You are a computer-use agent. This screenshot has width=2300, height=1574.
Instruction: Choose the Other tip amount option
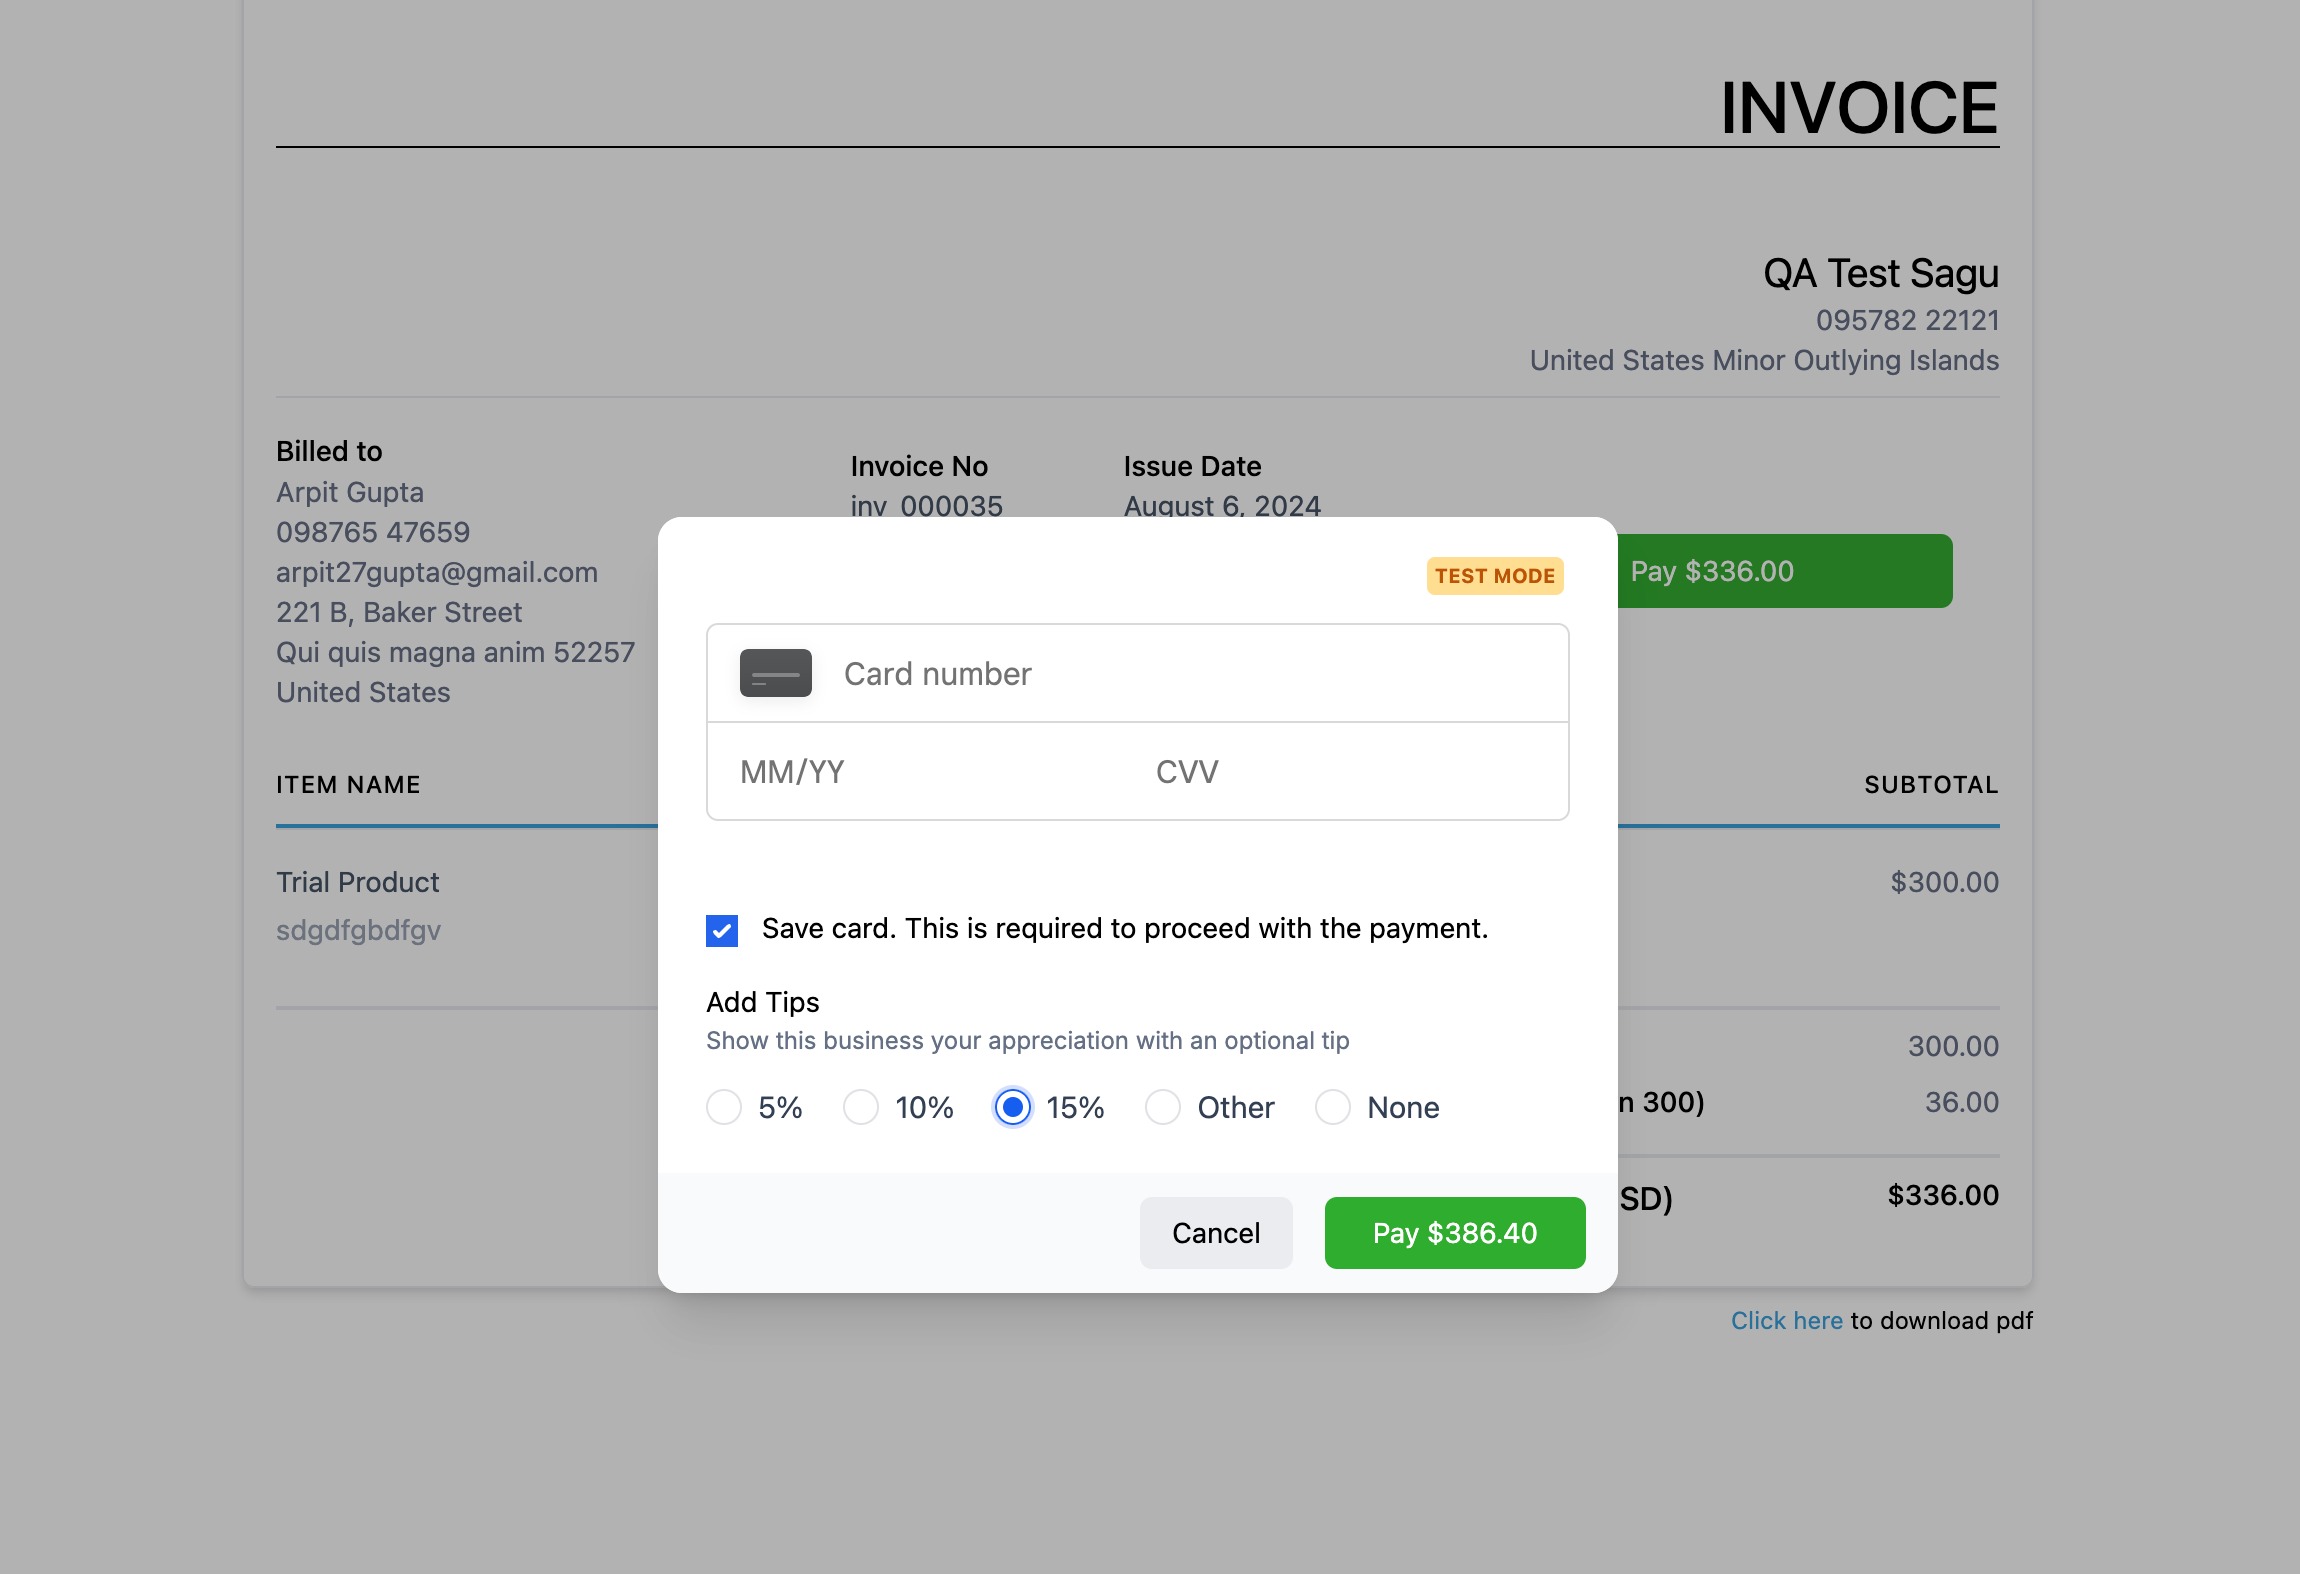[1163, 1107]
